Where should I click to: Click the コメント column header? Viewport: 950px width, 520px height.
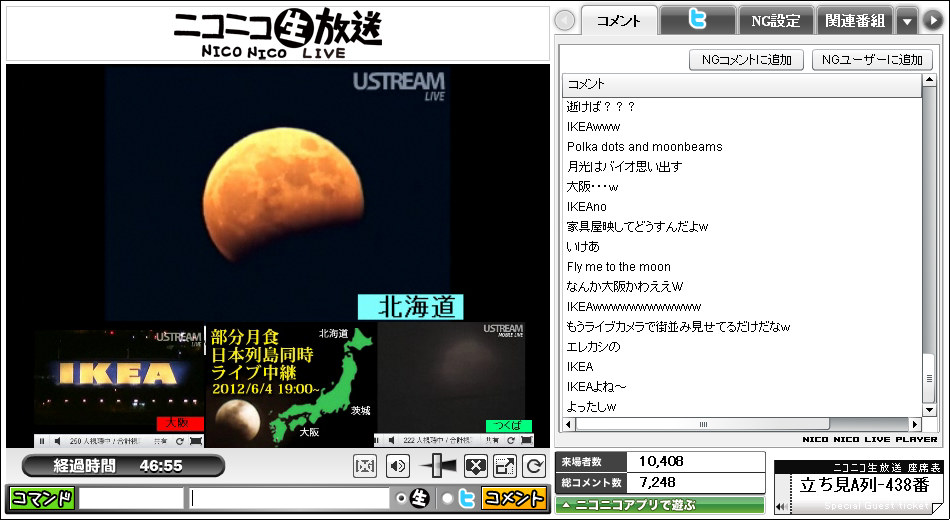click(742, 84)
